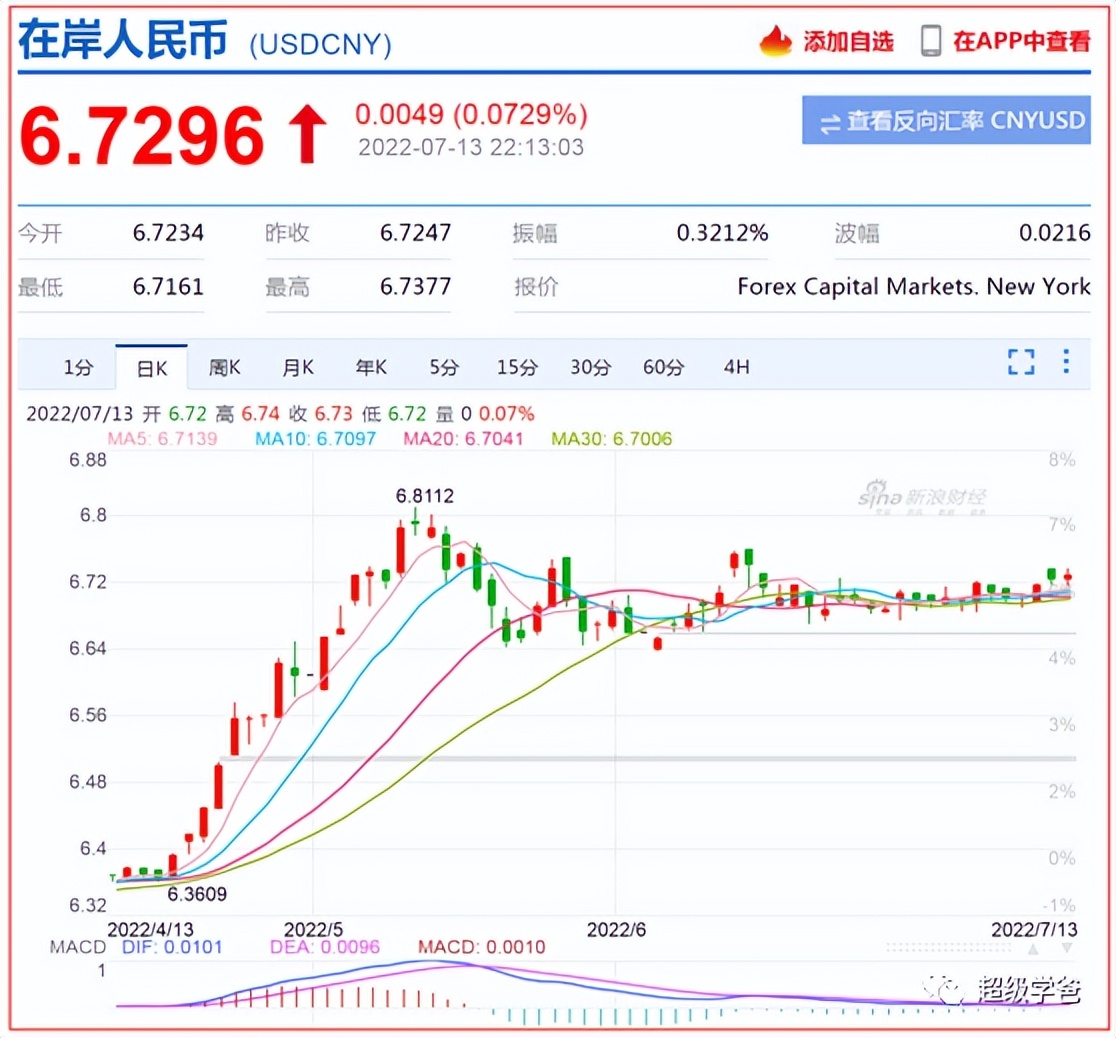This screenshot has width=1116, height=1038.
Task: Open the 查看反向汇率 CNYUSD button
Action: 945,120
